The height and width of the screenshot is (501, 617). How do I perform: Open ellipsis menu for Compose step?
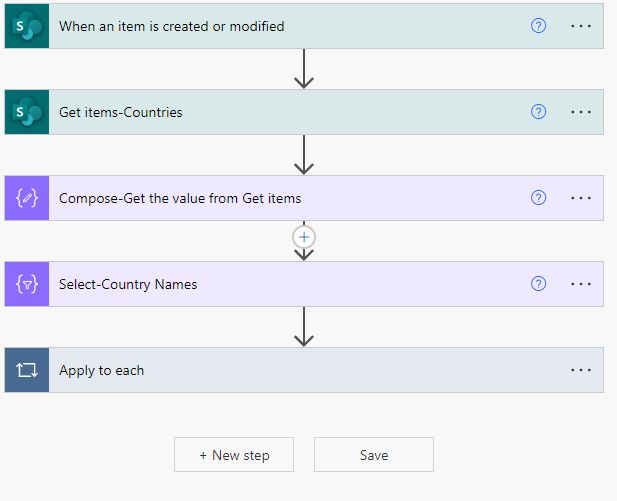(x=581, y=198)
